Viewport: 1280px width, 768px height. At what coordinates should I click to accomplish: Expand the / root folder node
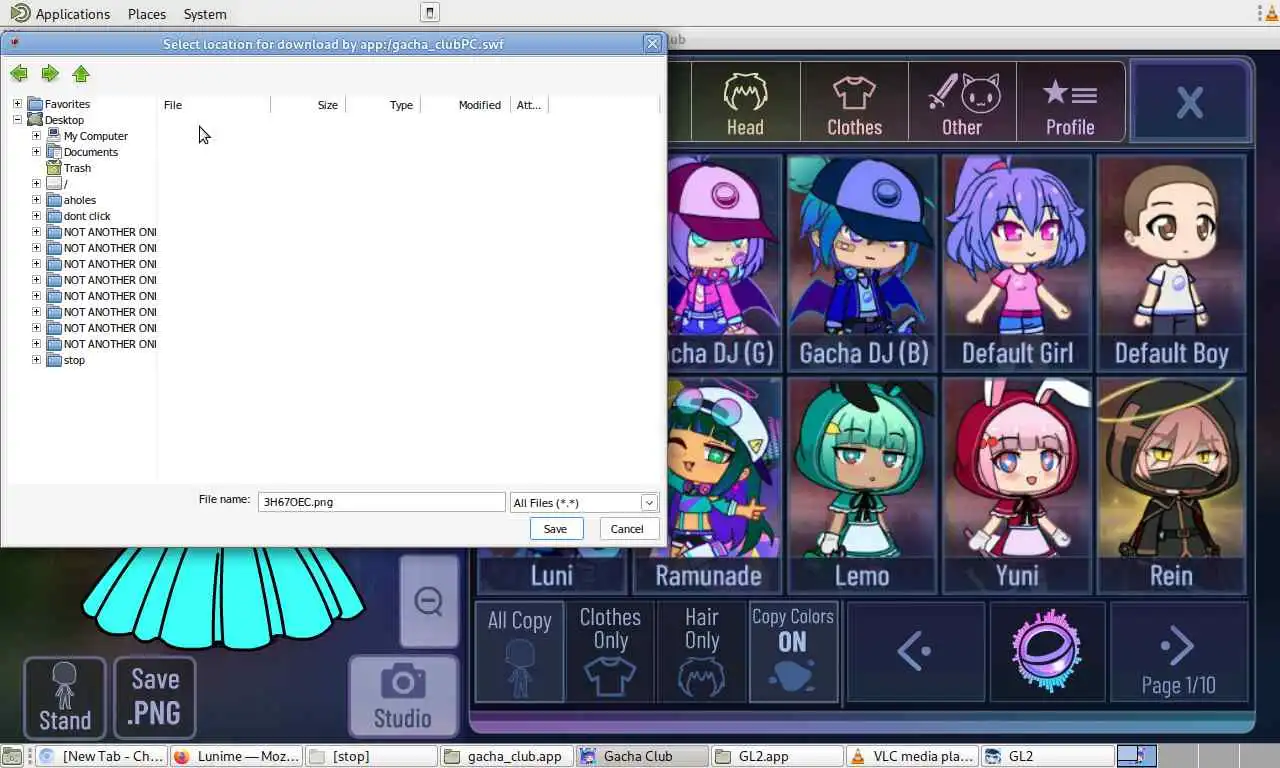37,184
